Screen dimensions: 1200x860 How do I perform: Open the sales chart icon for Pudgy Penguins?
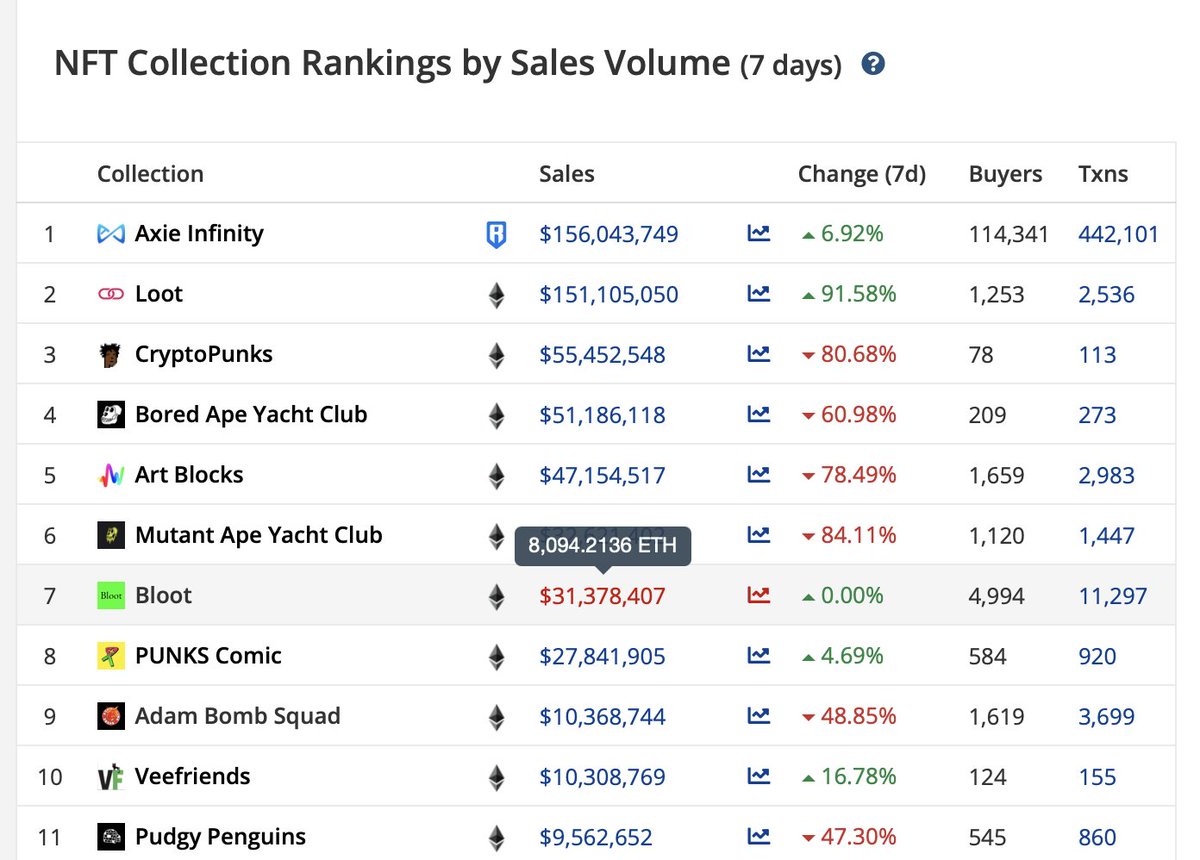coord(759,837)
